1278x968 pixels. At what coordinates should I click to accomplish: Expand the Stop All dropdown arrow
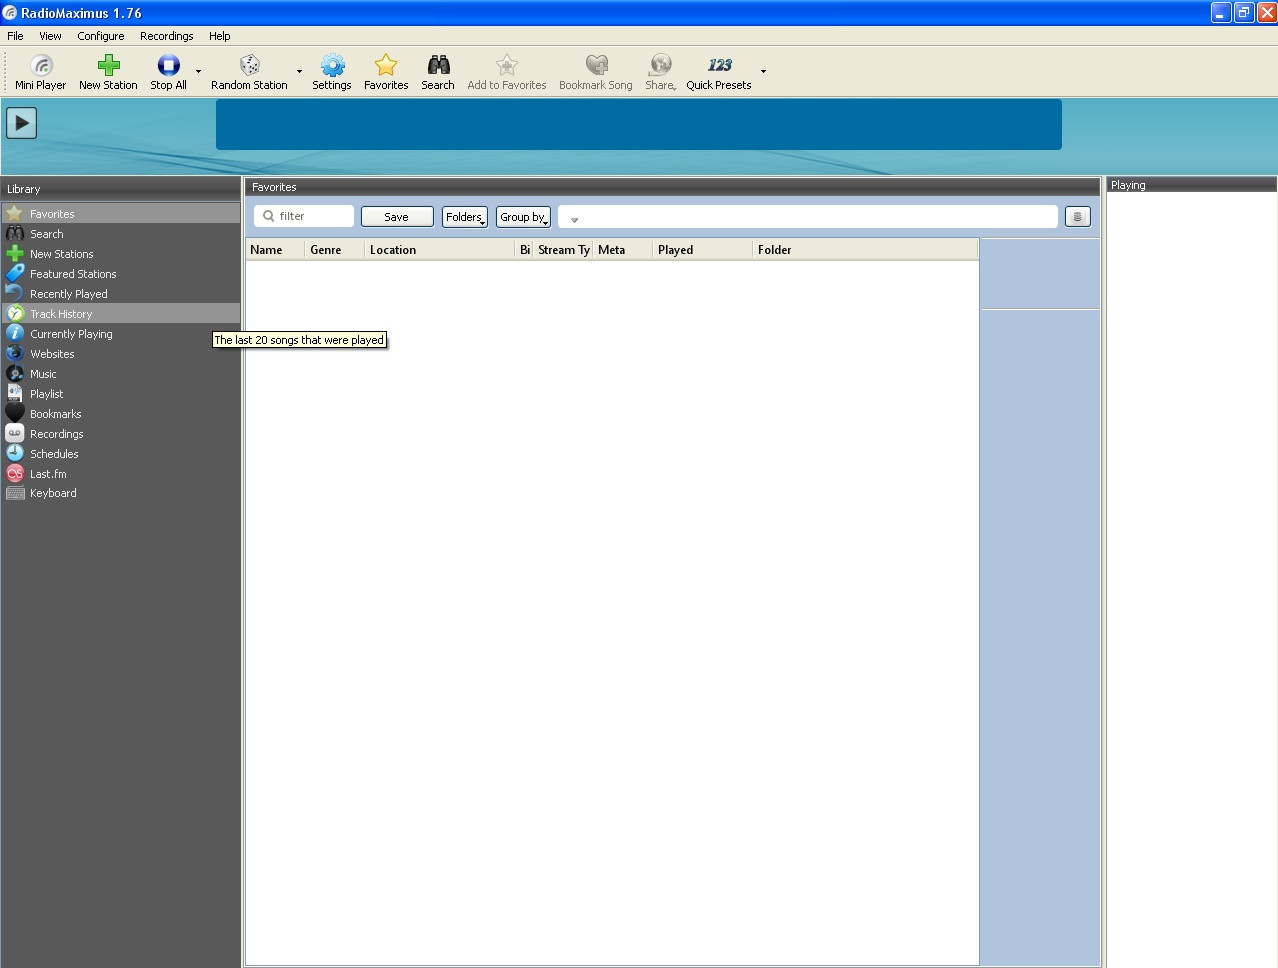(x=198, y=72)
